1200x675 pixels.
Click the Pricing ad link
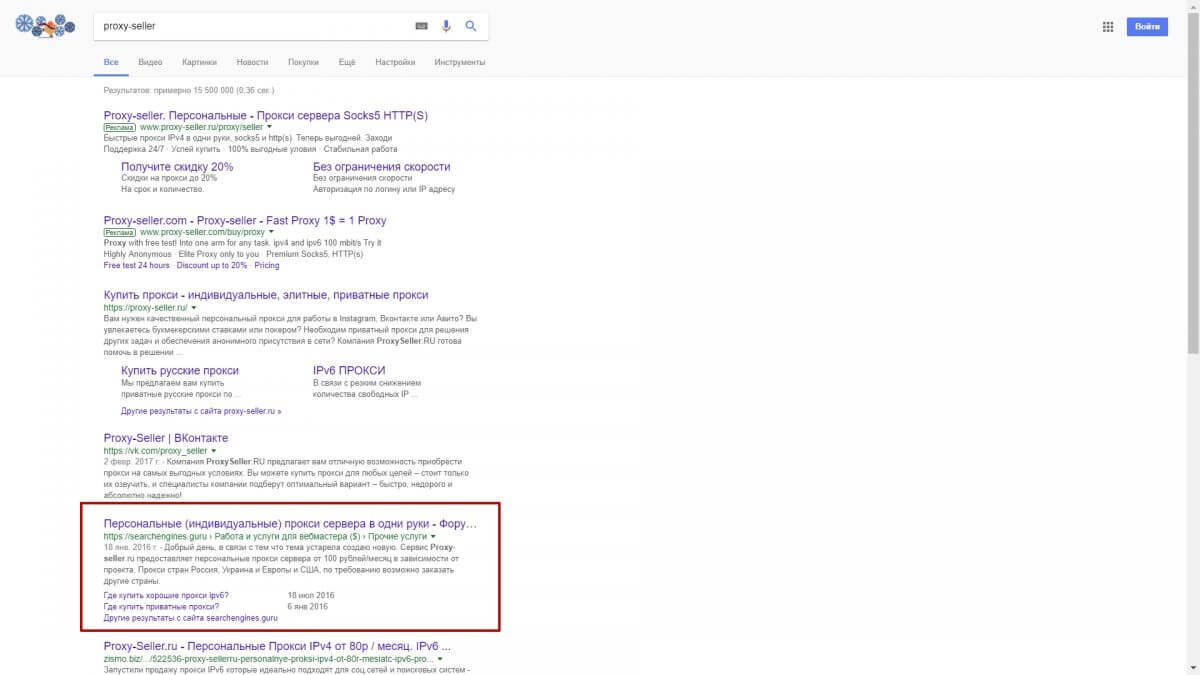point(267,265)
